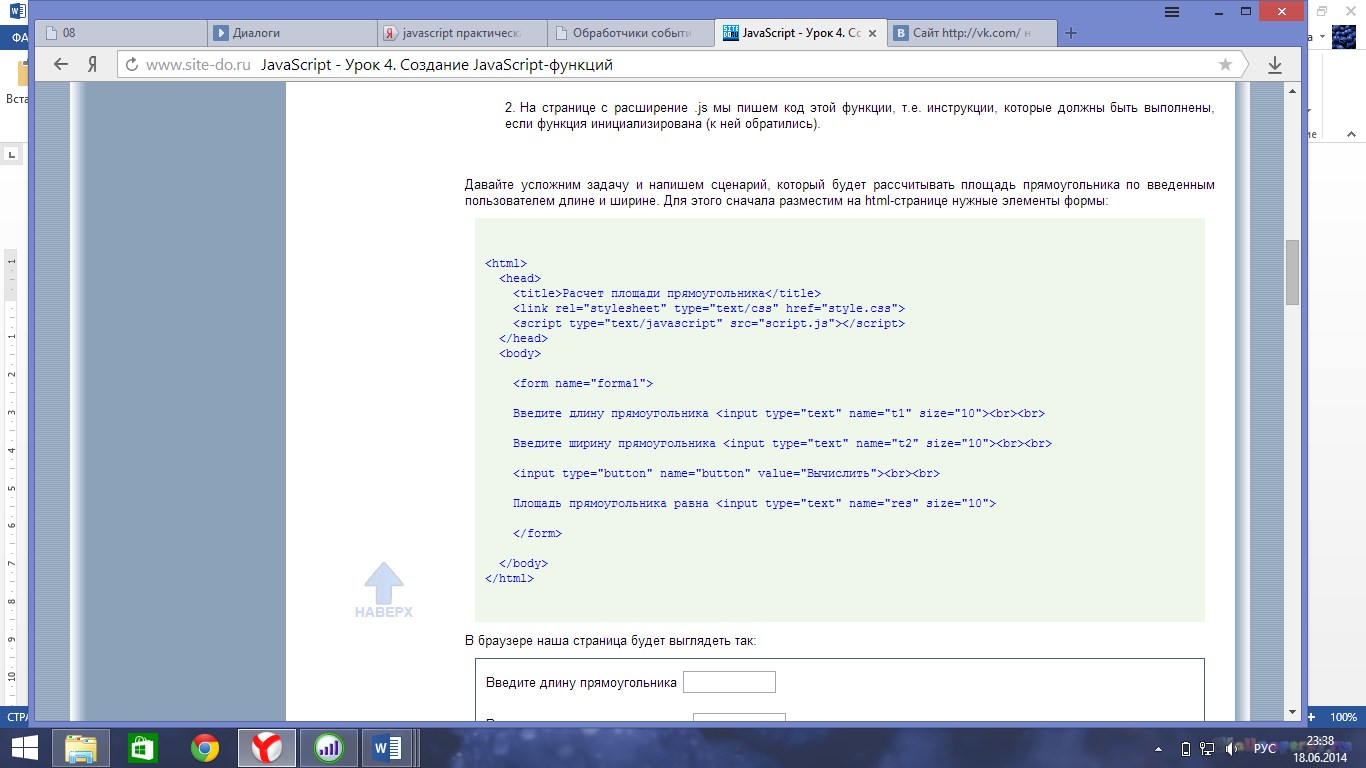Click the script src="script.js" line

[x=709, y=324]
